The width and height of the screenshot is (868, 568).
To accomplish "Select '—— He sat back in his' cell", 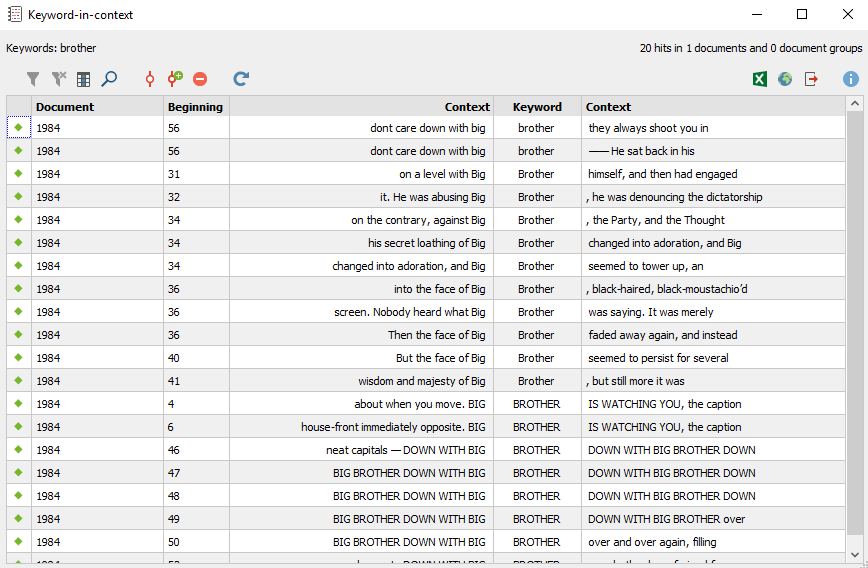I will [x=713, y=151].
